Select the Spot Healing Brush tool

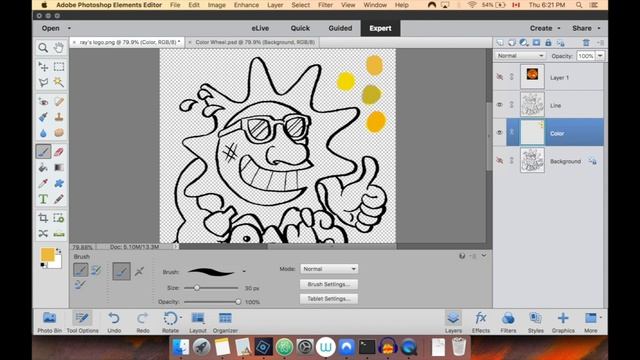(59, 102)
